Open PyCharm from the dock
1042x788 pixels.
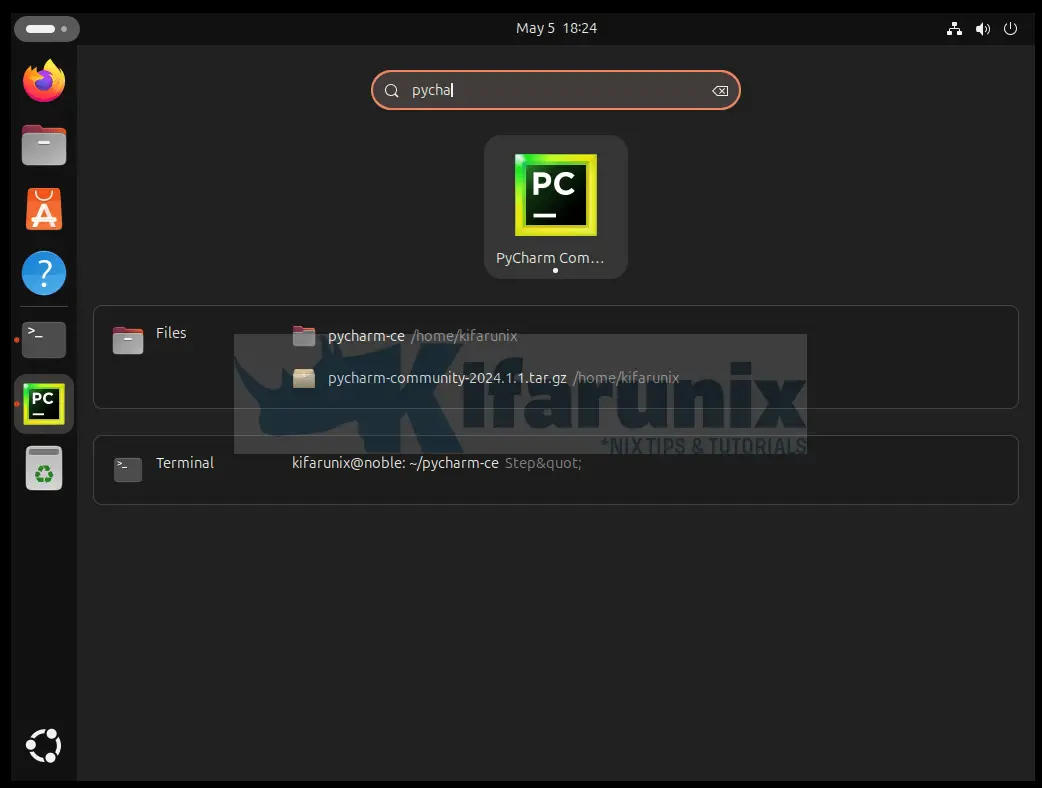point(43,403)
